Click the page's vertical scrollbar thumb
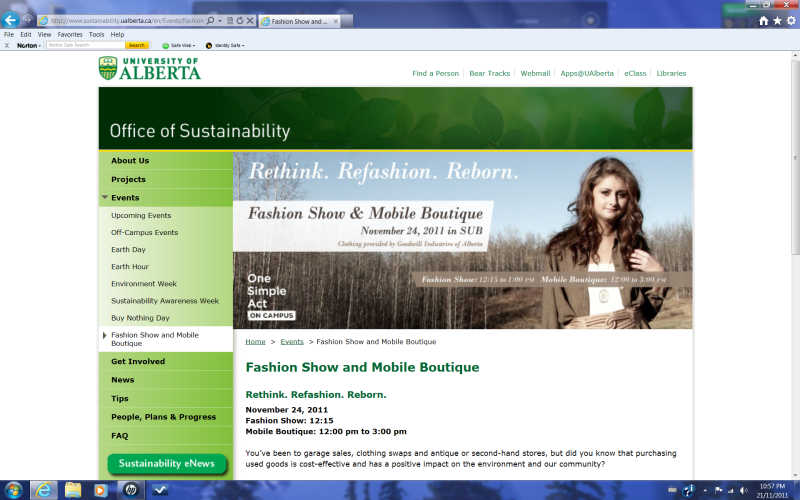 point(795,156)
